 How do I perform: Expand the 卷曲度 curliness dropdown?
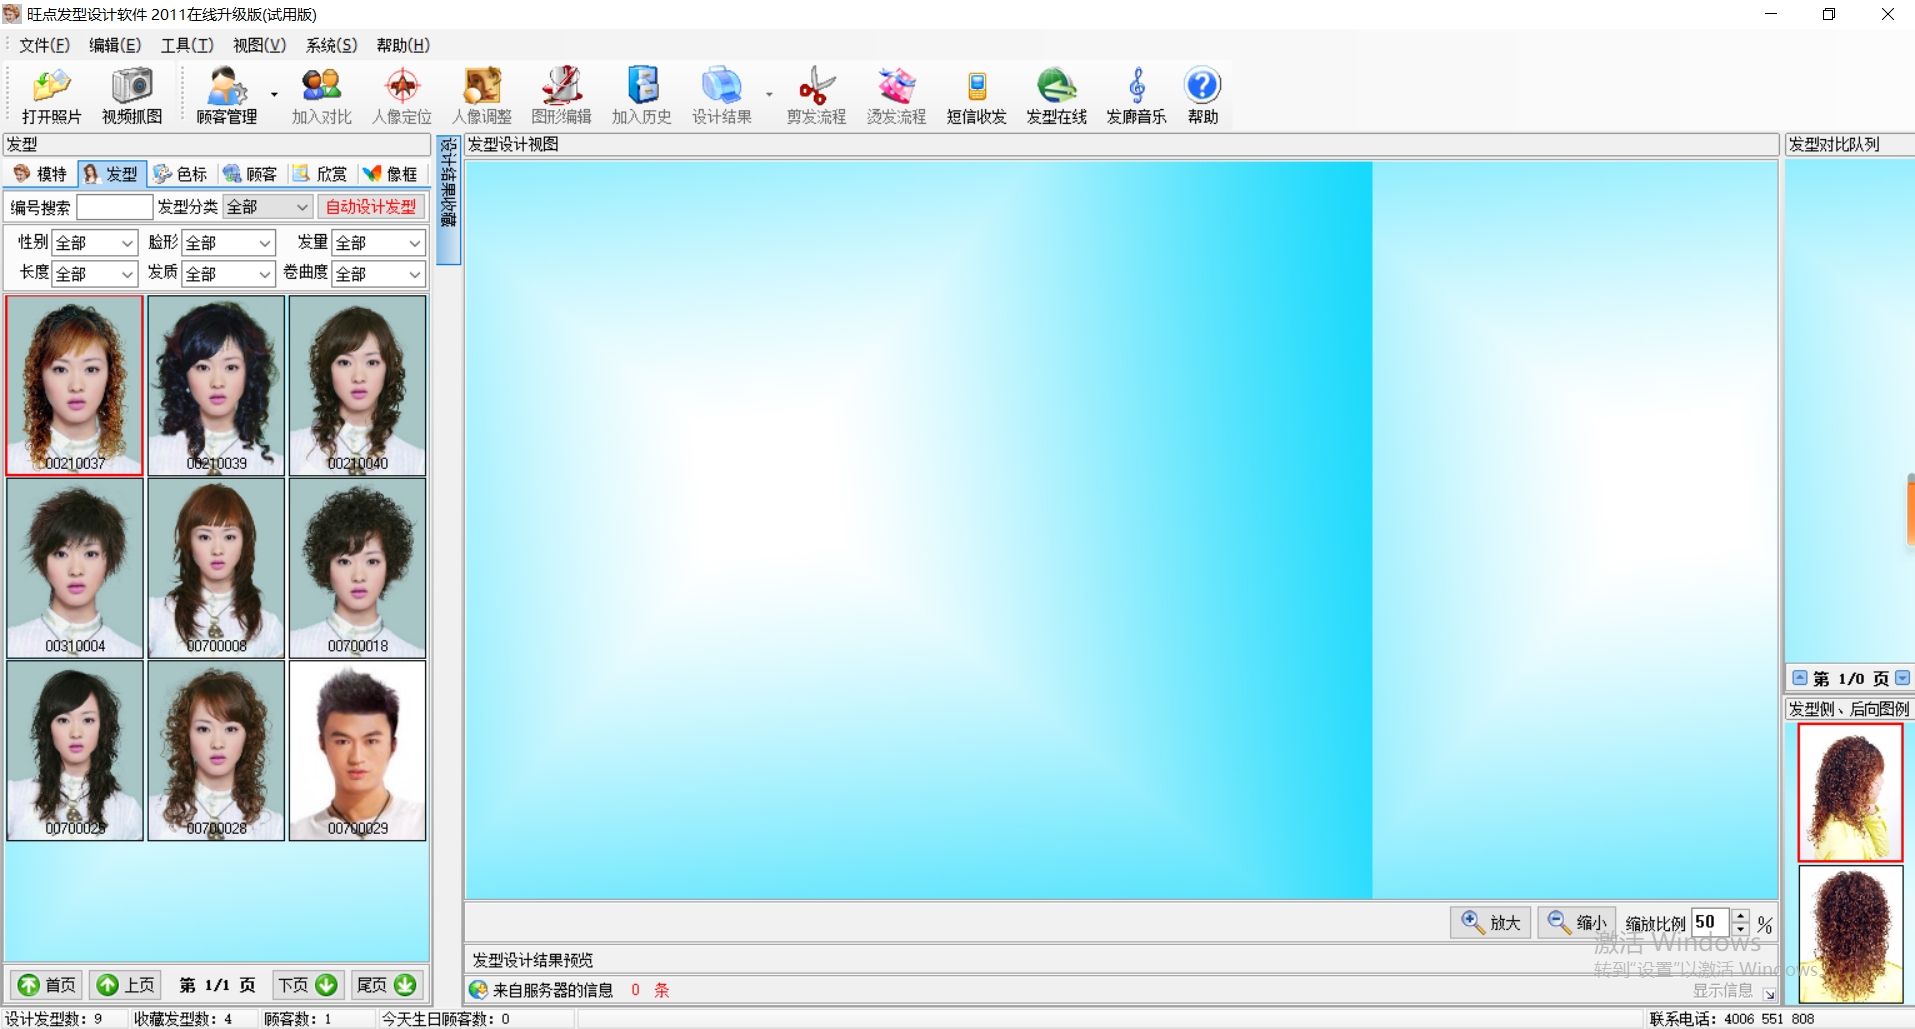point(414,274)
